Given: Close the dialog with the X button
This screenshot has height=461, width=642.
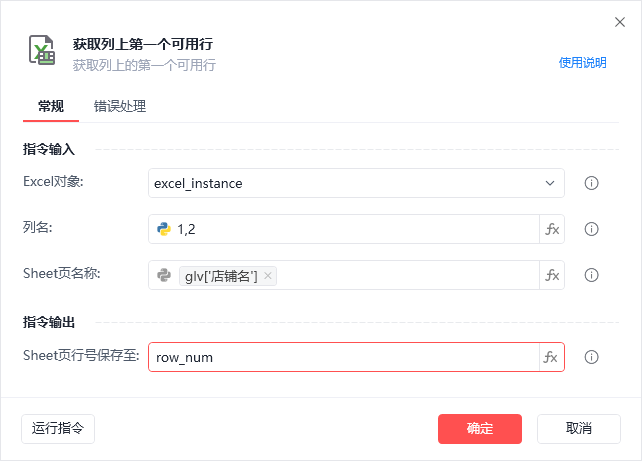Looking at the screenshot, I should (619, 22).
